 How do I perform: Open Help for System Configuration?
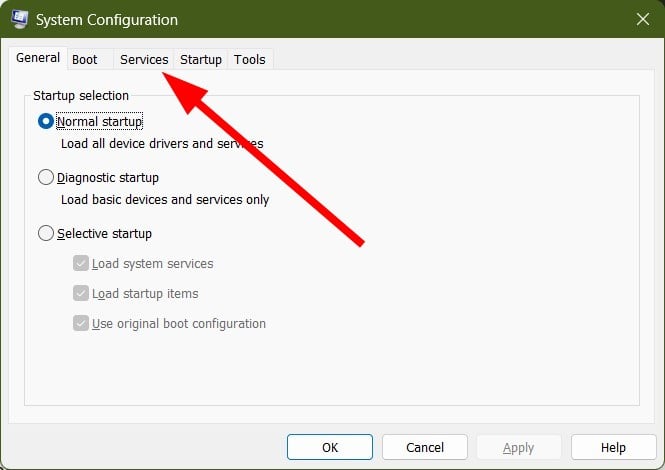(613, 447)
